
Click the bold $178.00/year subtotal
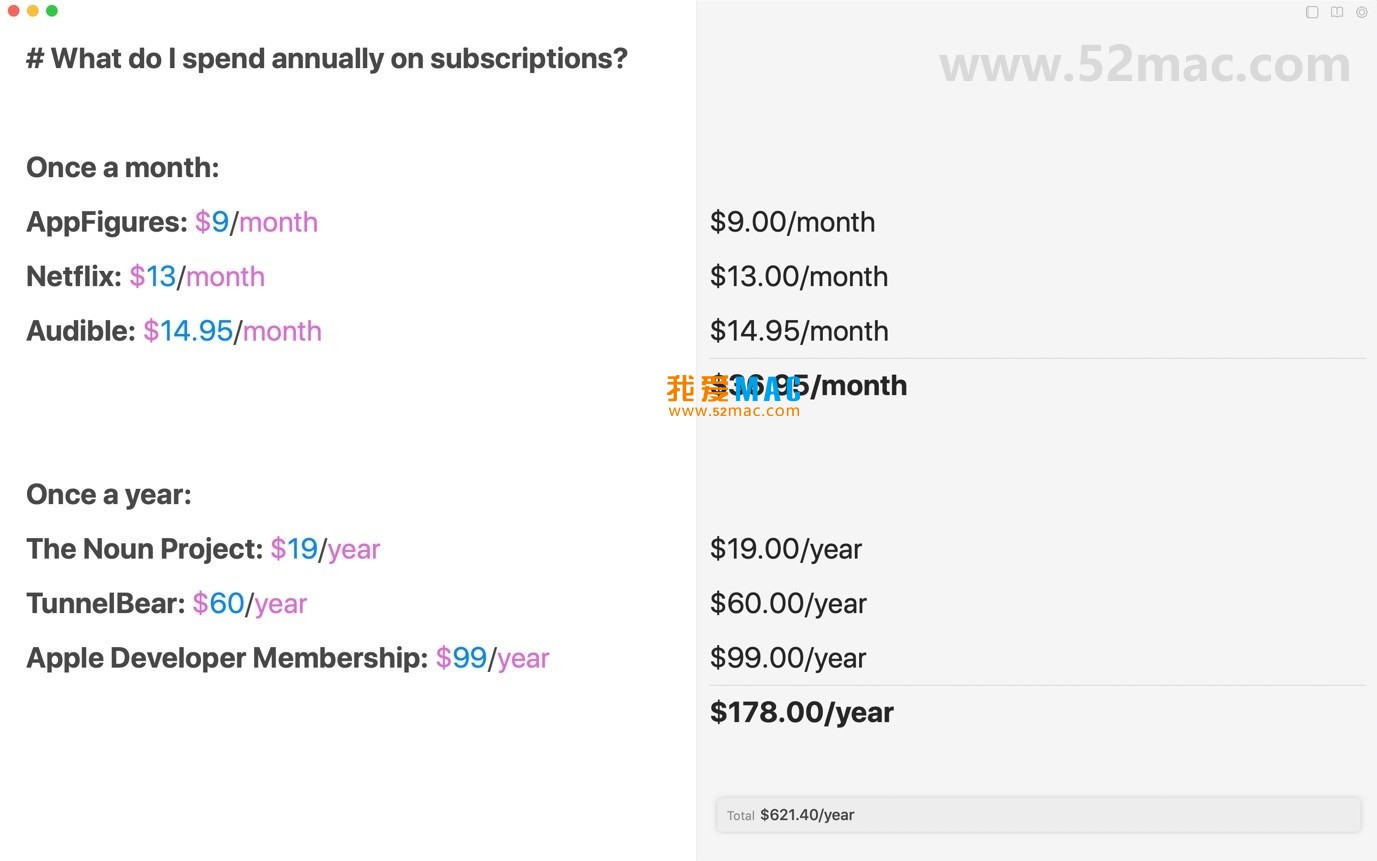(x=801, y=712)
